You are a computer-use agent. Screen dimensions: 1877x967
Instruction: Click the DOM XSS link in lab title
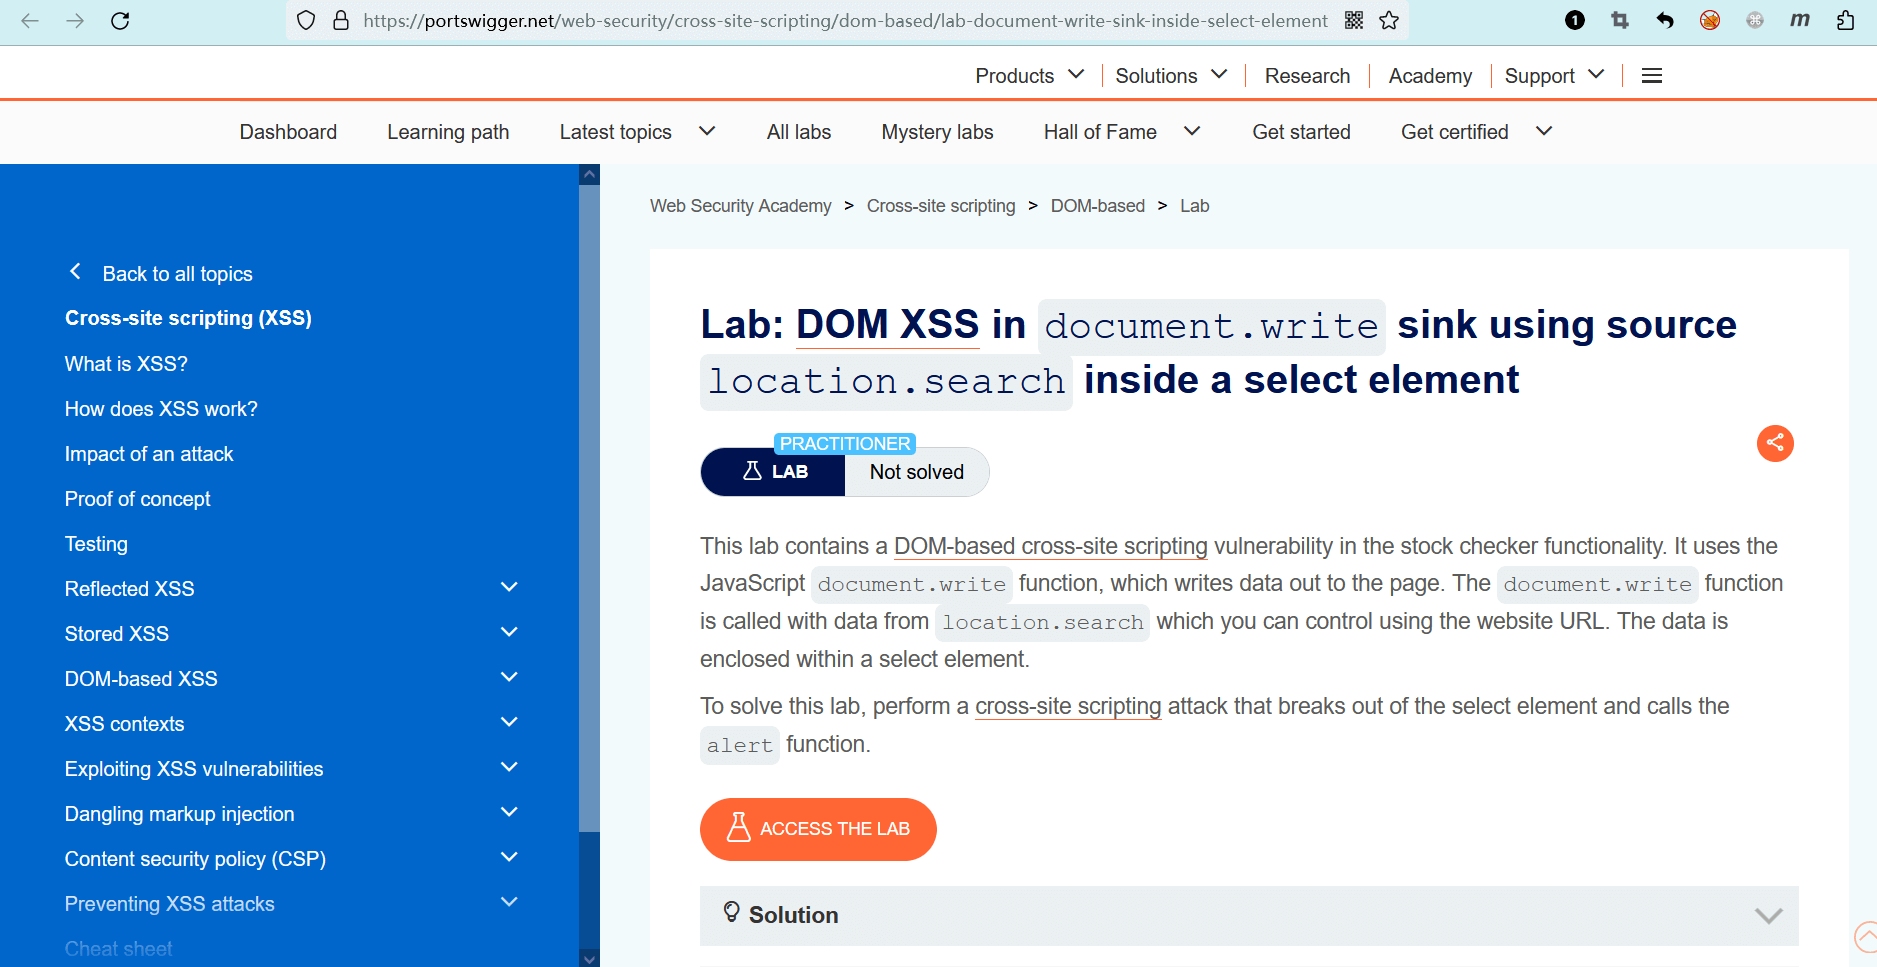[888, 324]
